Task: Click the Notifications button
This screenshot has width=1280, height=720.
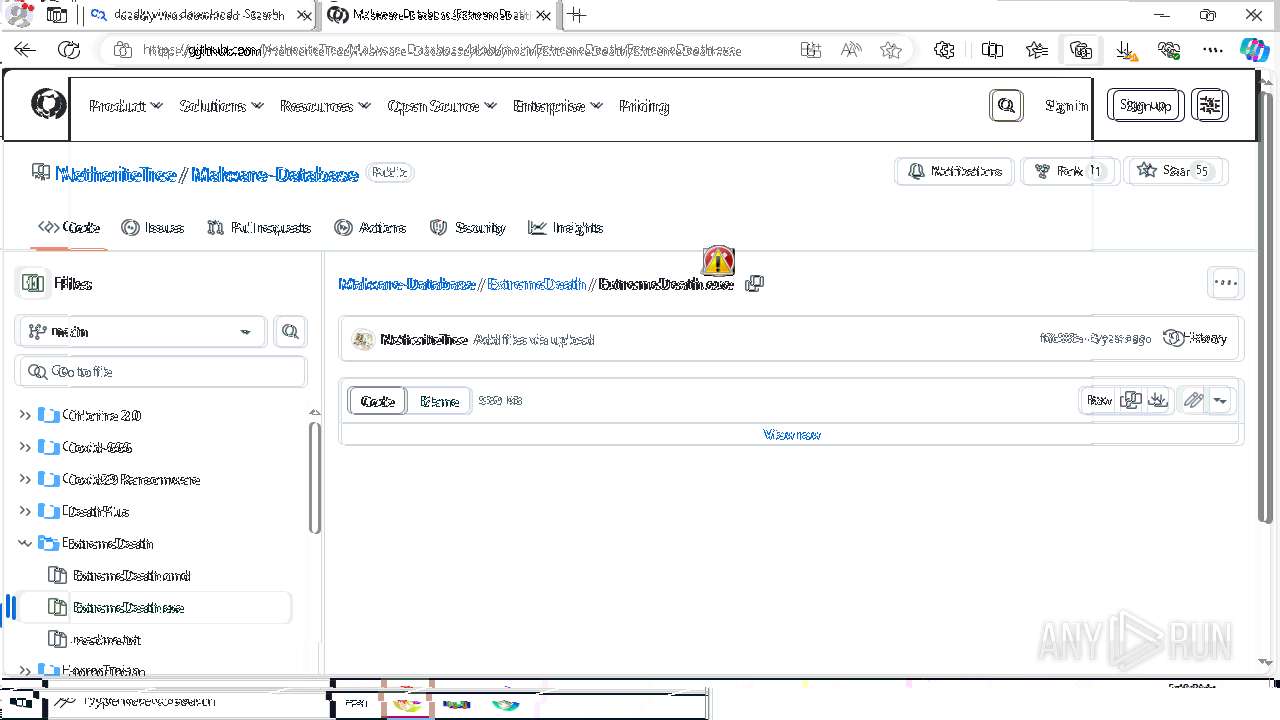Action: [954, 171]
